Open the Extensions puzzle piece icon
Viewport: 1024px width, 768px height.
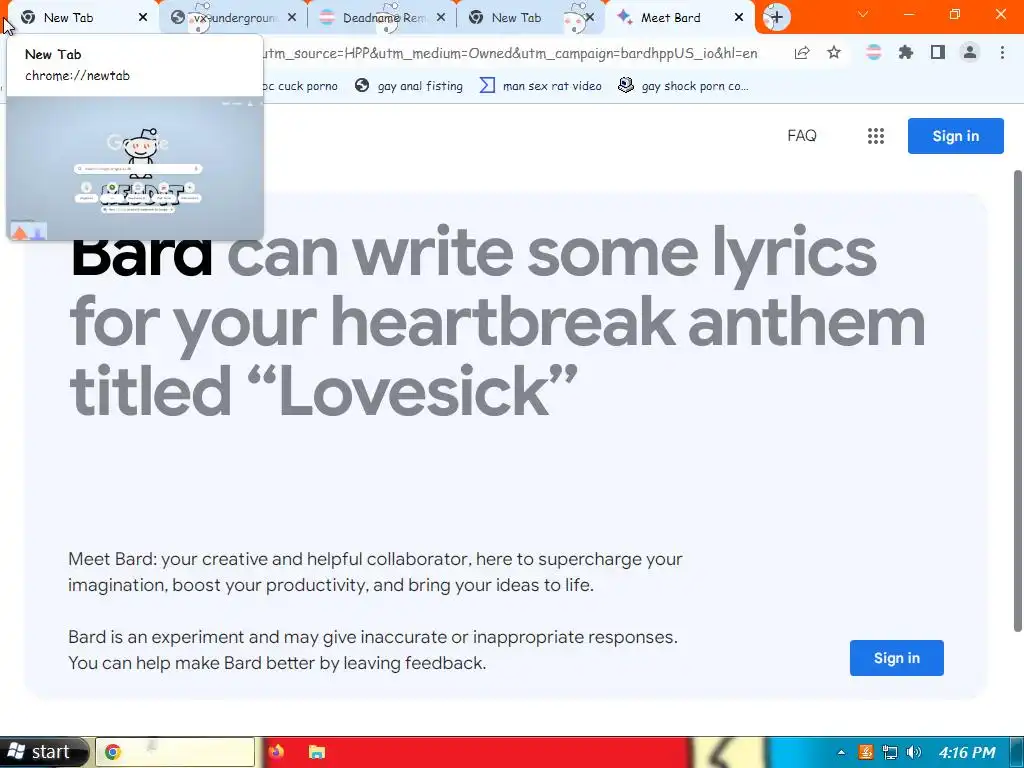point(905,52)
